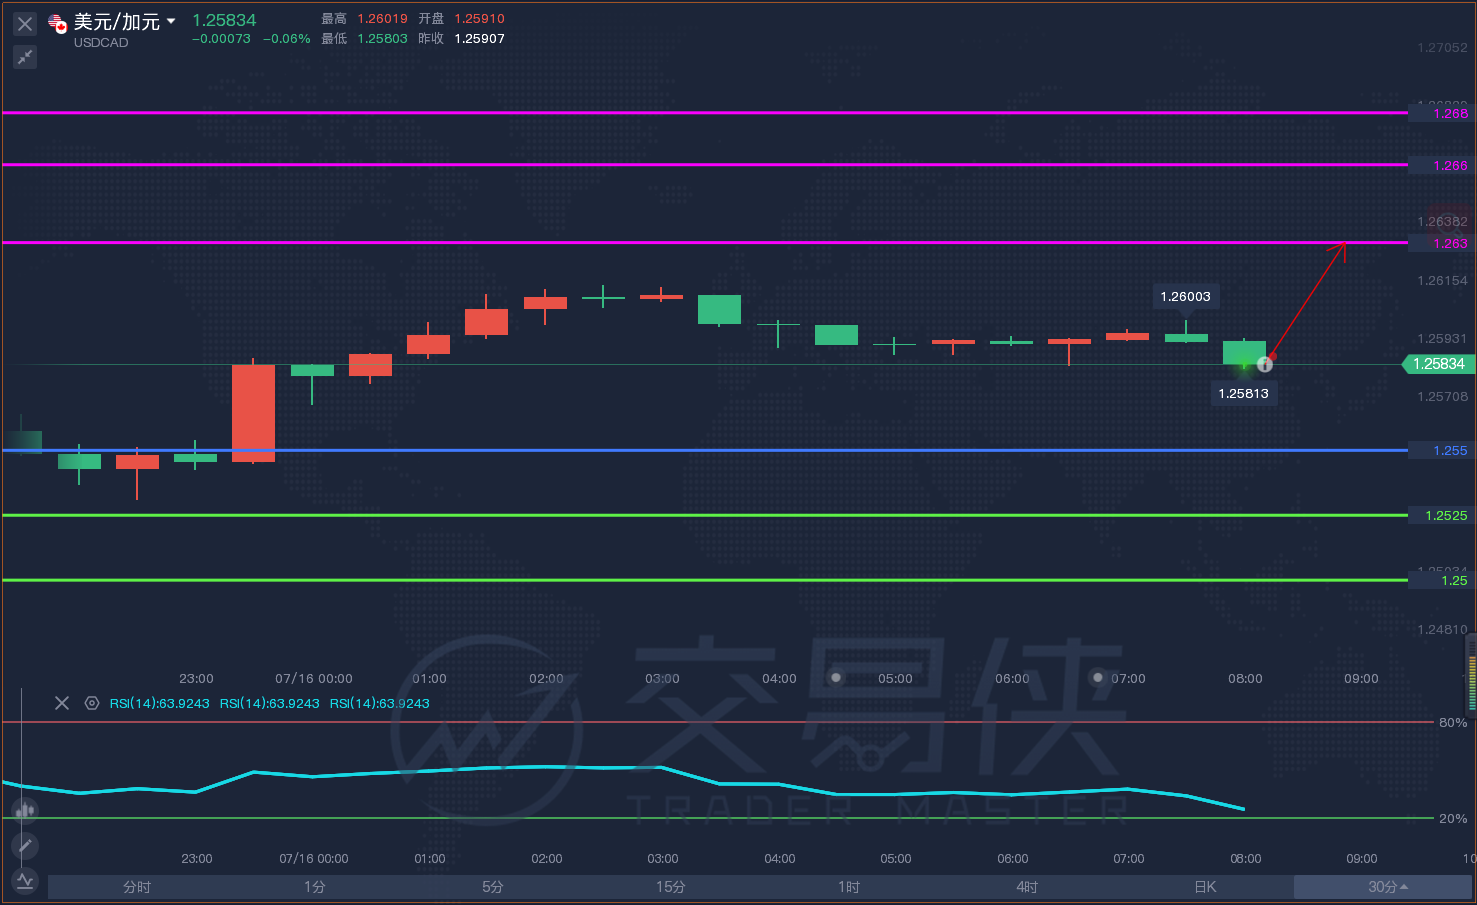Viewport: 1477px width, 905px height.
Task: Open the candlestick chart type icon
Action: [x=25, y=809]
